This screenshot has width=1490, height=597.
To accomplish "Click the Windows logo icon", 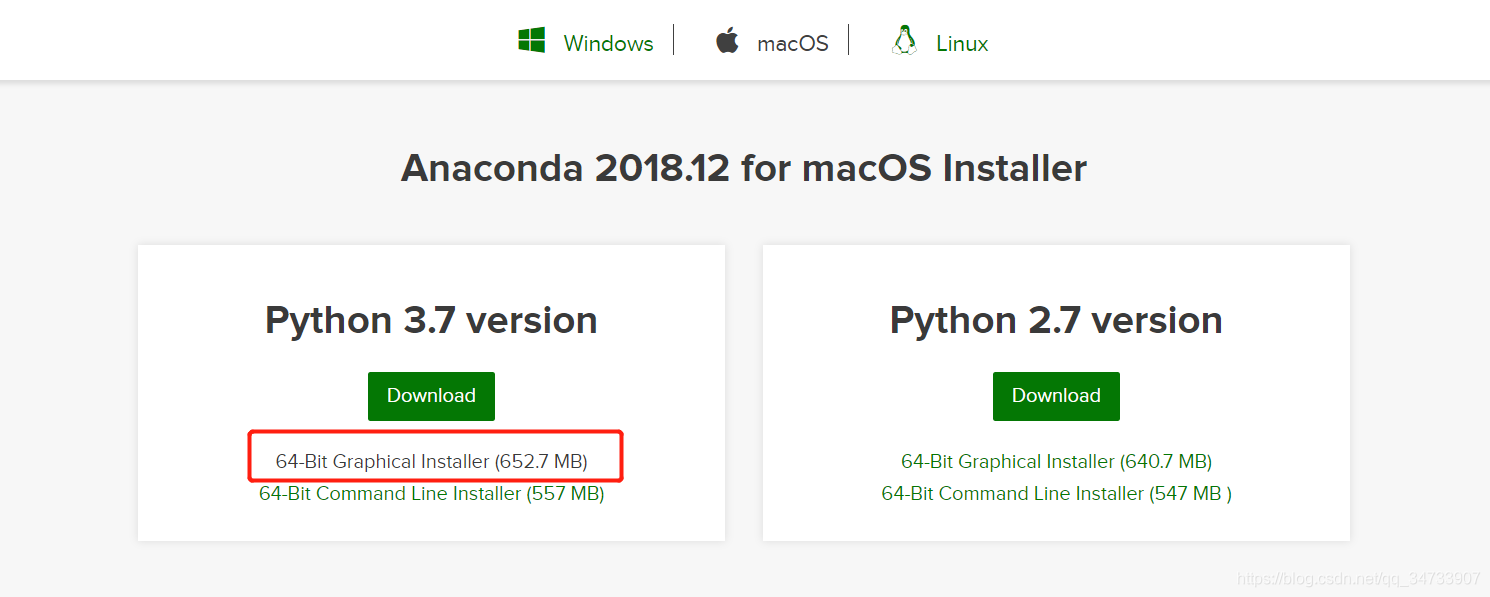I will click(x=531, y=41).
